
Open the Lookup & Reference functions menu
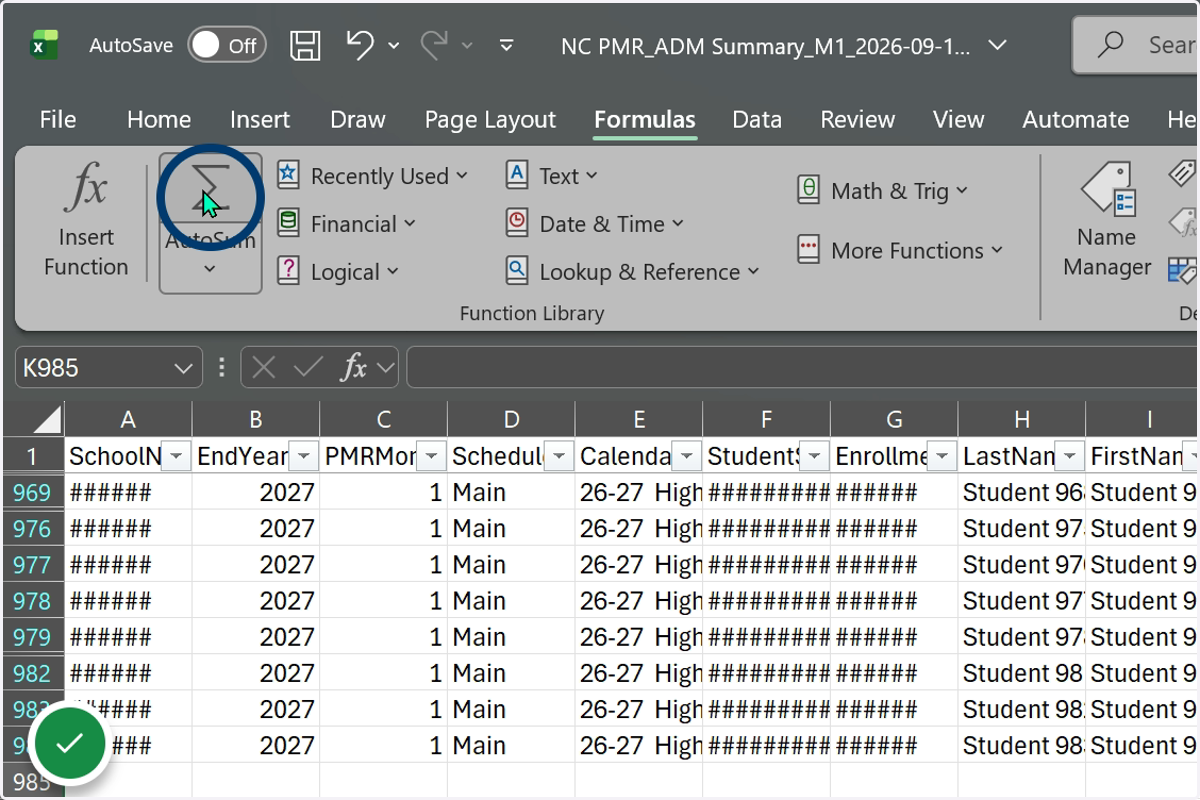click(x=633, y=272)
